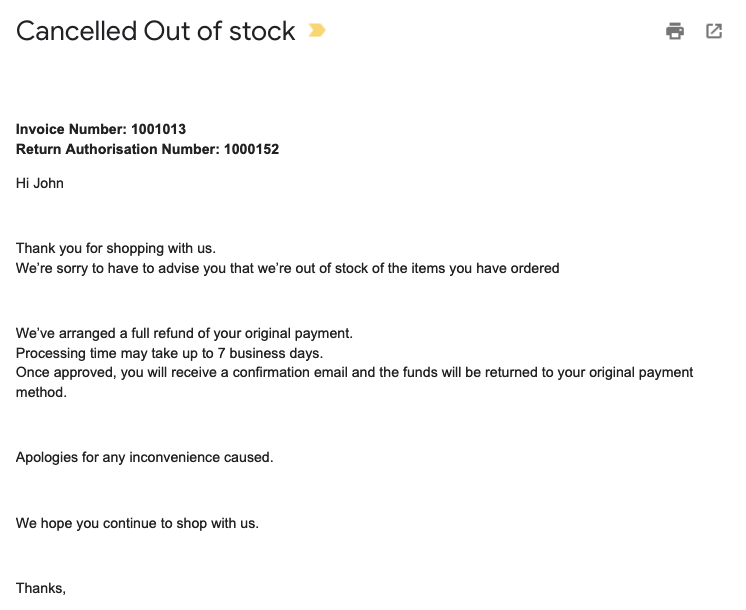Screen dimensions: 746x610
Task: Click 'Thank you for shopping with us.'
Action: pyautogui.click(x=116, y=248)
